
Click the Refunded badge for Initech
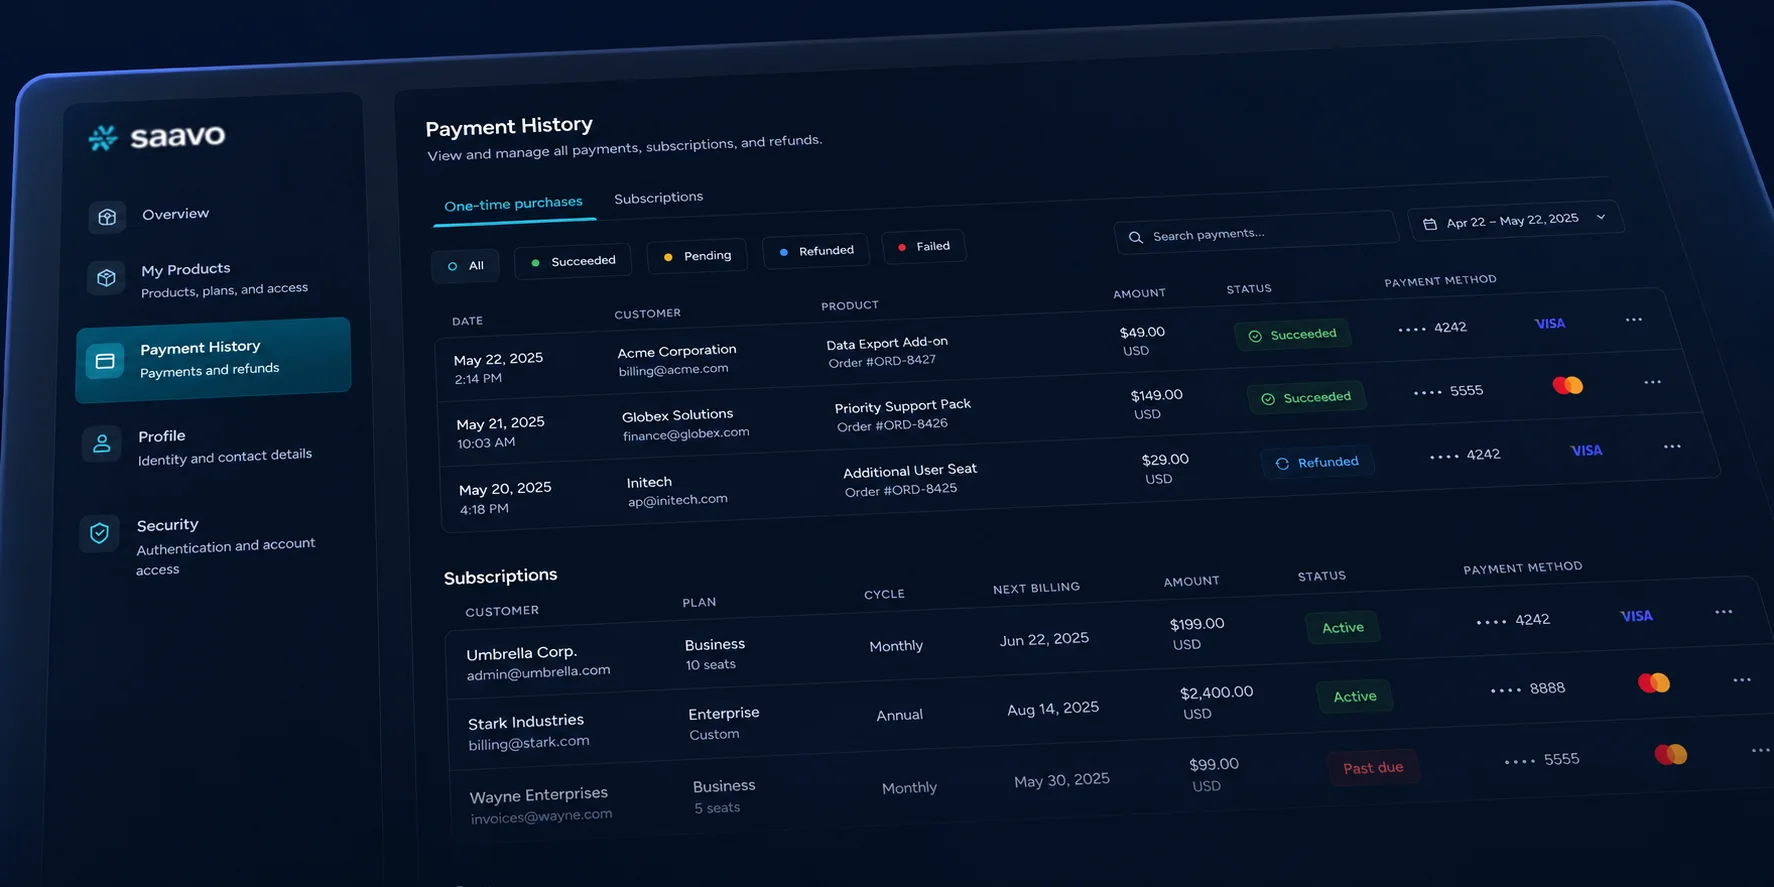tap(1318, 463)
